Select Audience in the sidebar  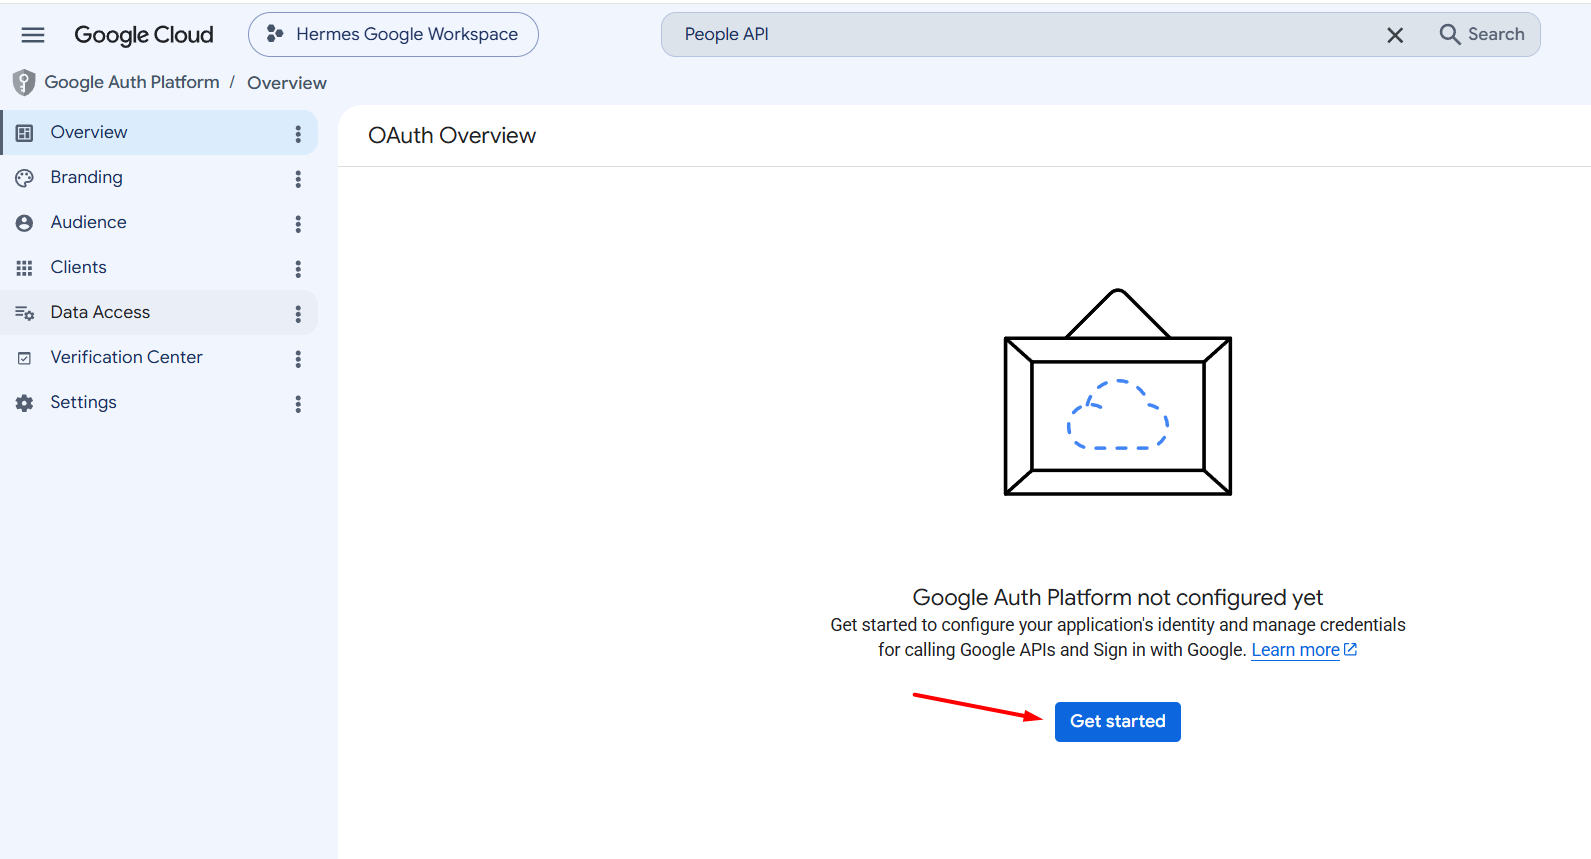(160, 222)
